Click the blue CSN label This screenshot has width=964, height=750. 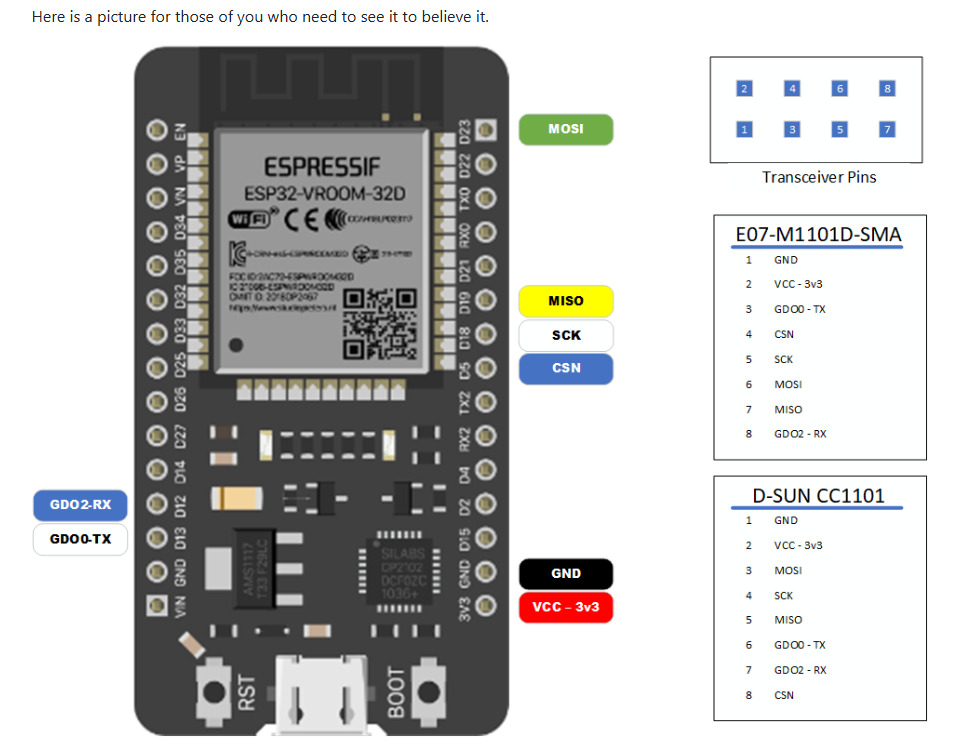[566, 368]
